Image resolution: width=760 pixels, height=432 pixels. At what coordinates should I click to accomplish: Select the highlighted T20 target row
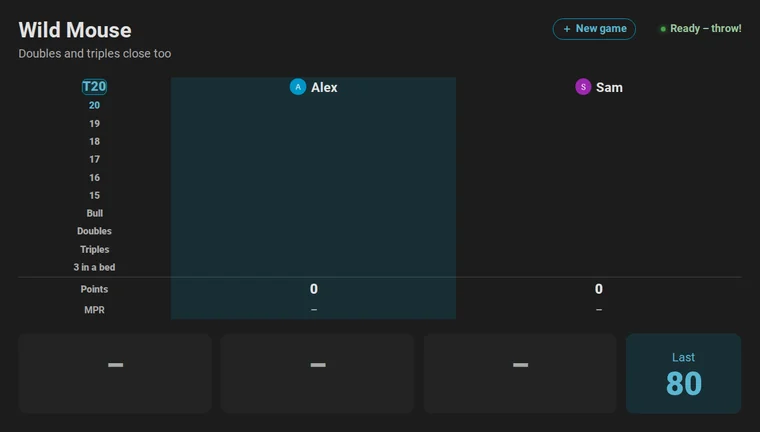coord(94,87)
